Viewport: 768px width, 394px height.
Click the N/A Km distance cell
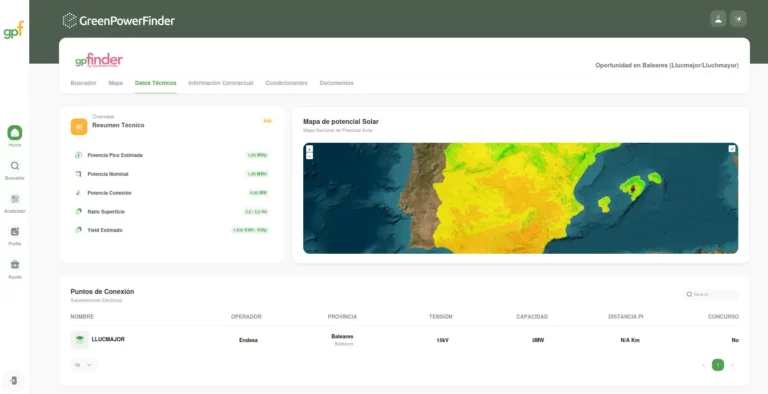click(x=630, y=340)
